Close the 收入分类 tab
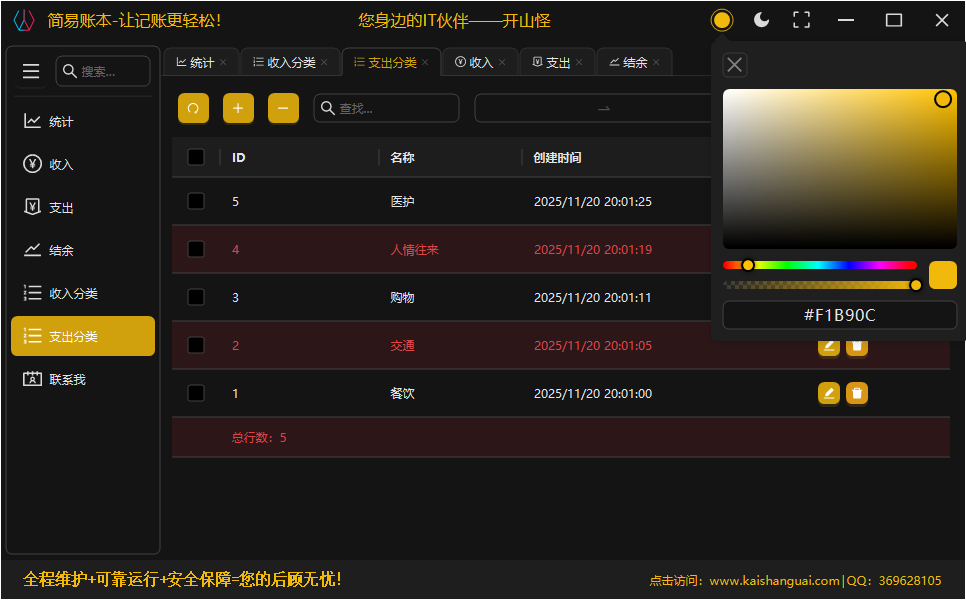The width and height of the screenshot is (966, 600). pos(324,62)
